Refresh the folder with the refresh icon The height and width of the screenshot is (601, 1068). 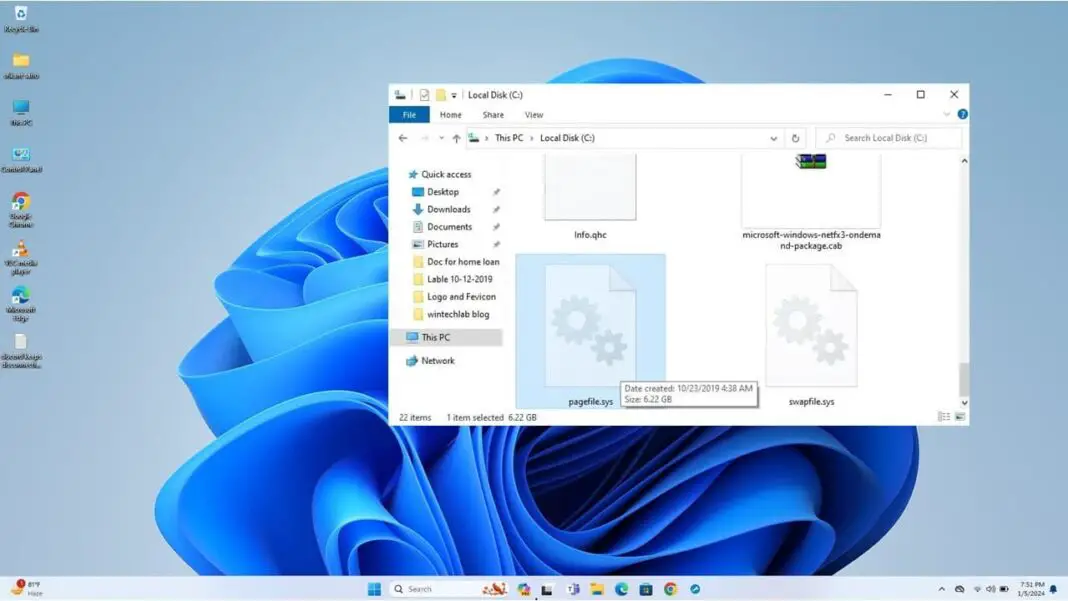795,138
